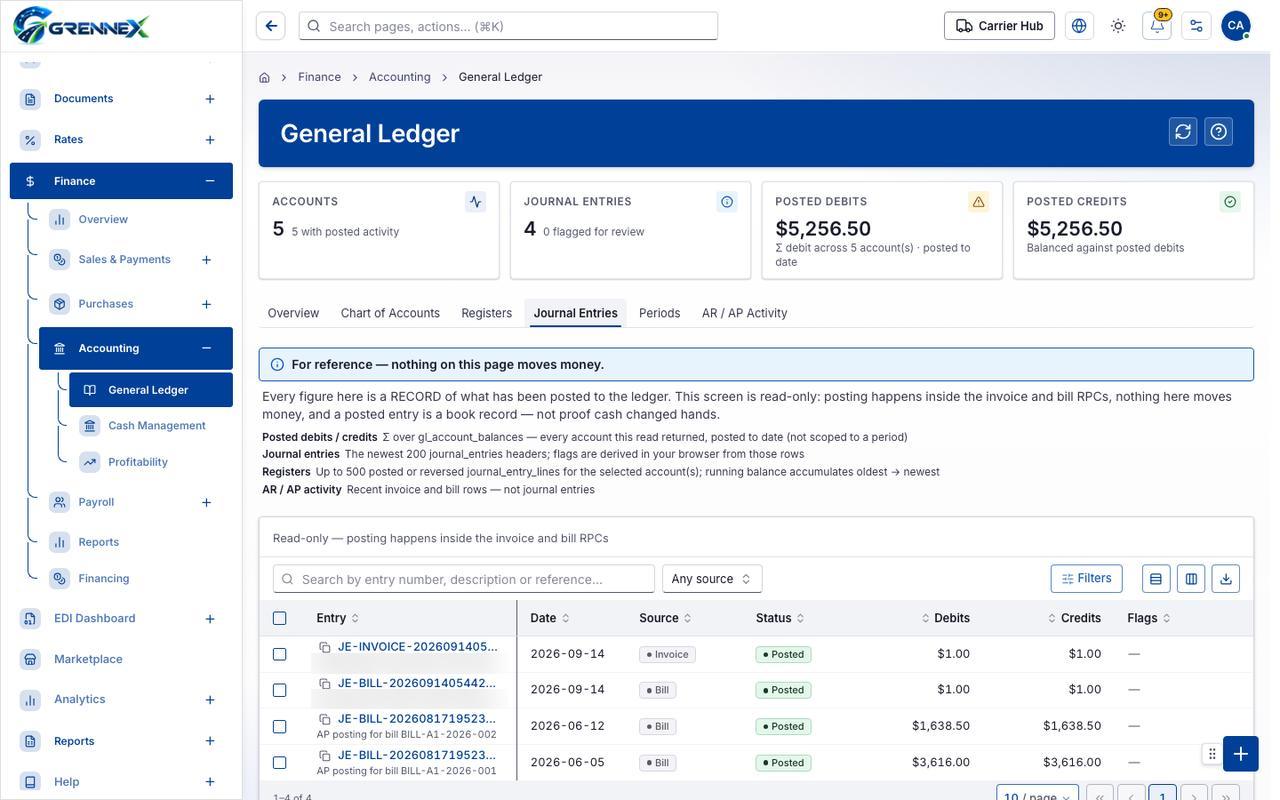Check the JE-BILL-2026091405442 row checkbox
1280x800 pixels.
coord(279,690)
